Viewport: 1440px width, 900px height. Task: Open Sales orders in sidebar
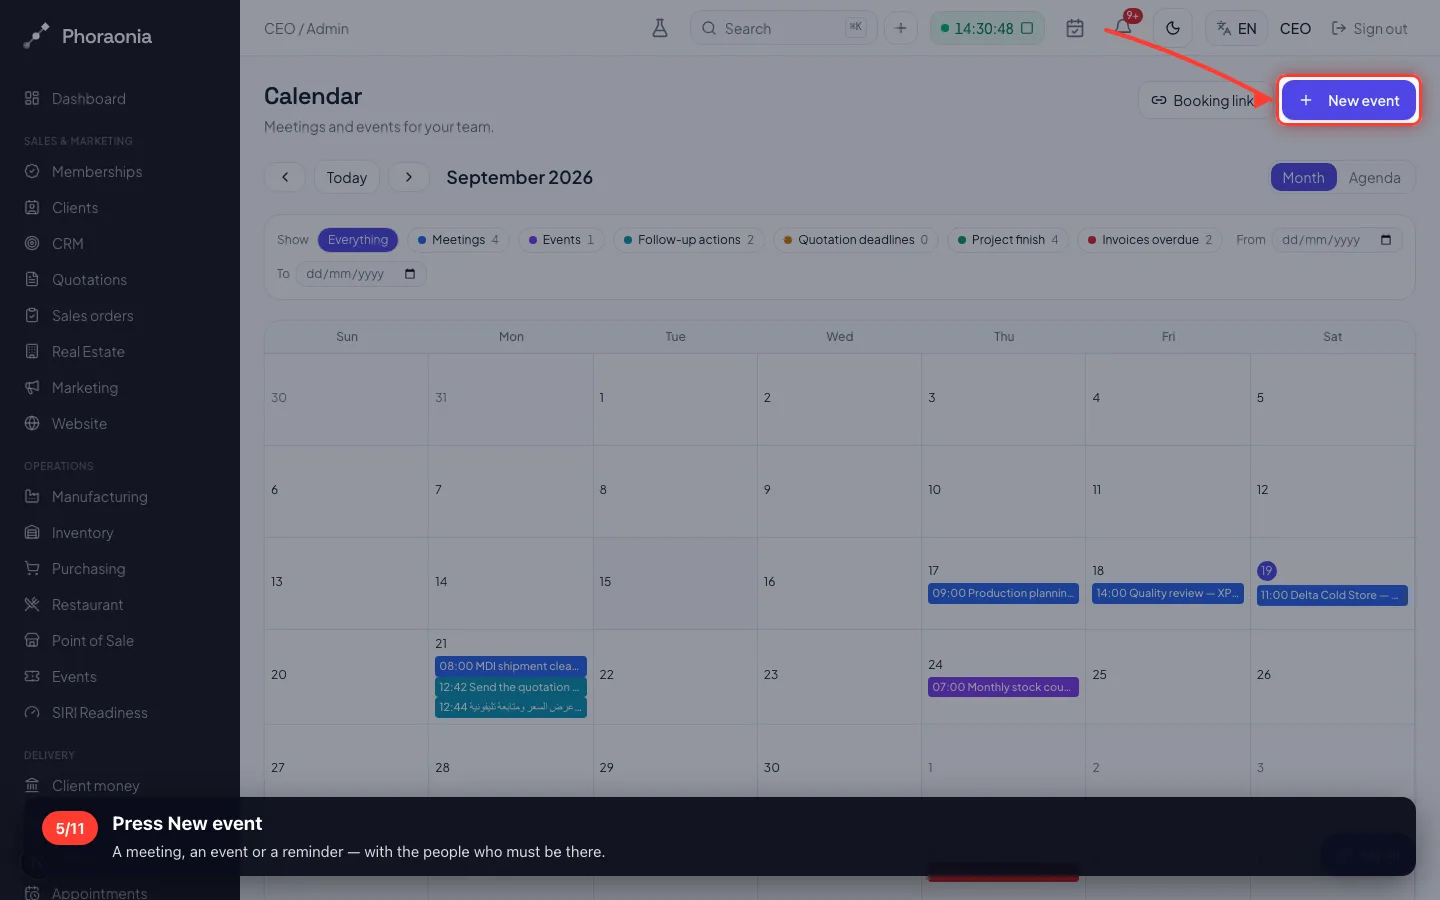[x=120, y=316]
